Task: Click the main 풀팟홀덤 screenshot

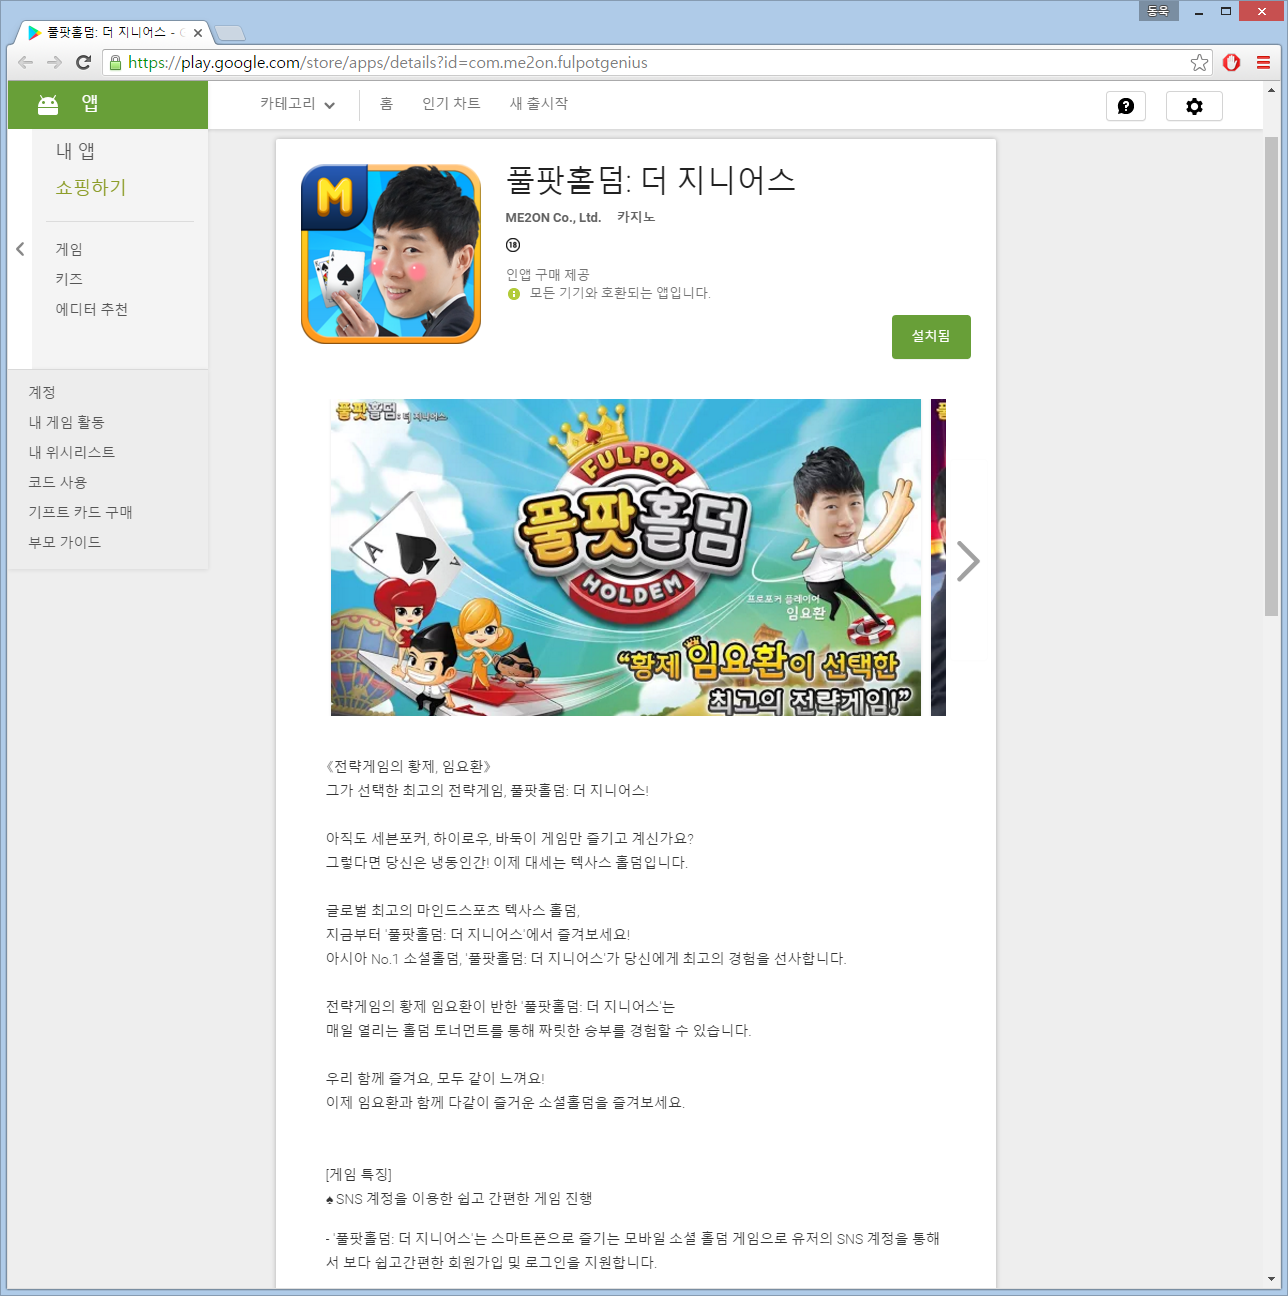Action: pos(626,557)
